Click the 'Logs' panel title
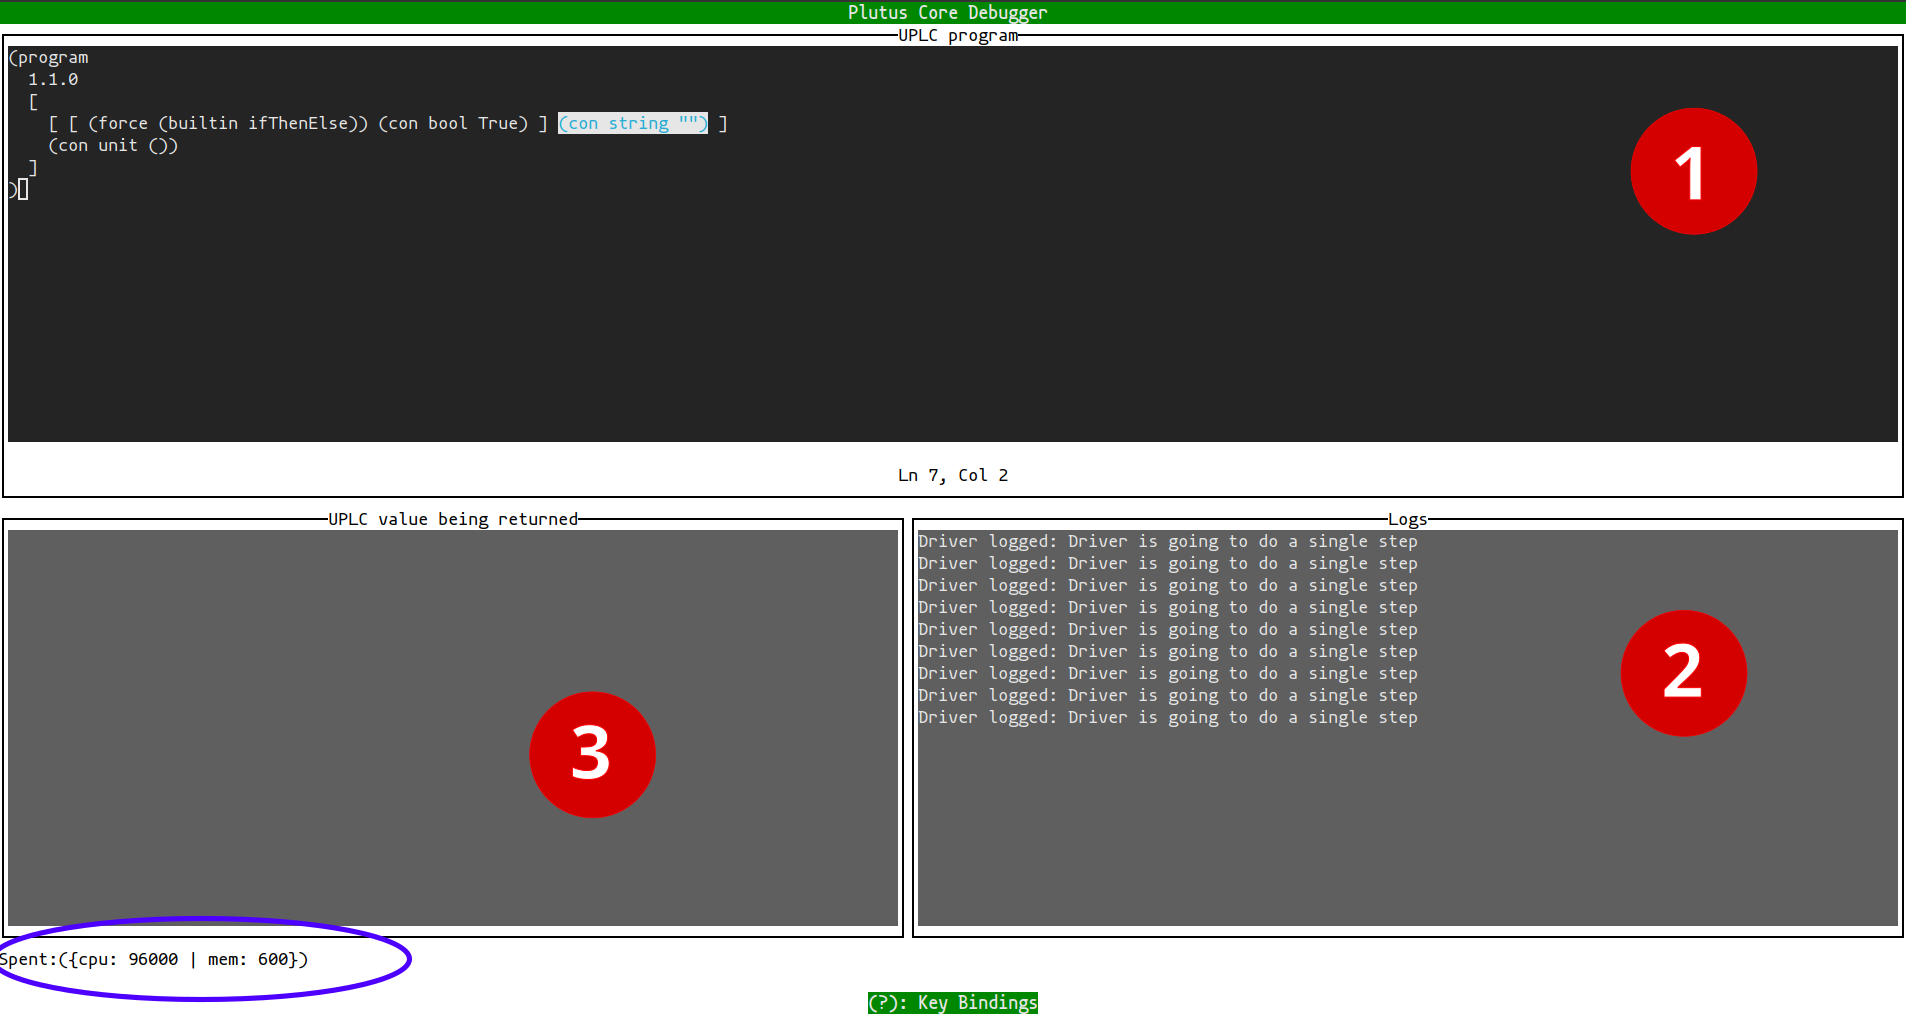The height and width of the screenshot is (1014, 1906). point(1407,519)
